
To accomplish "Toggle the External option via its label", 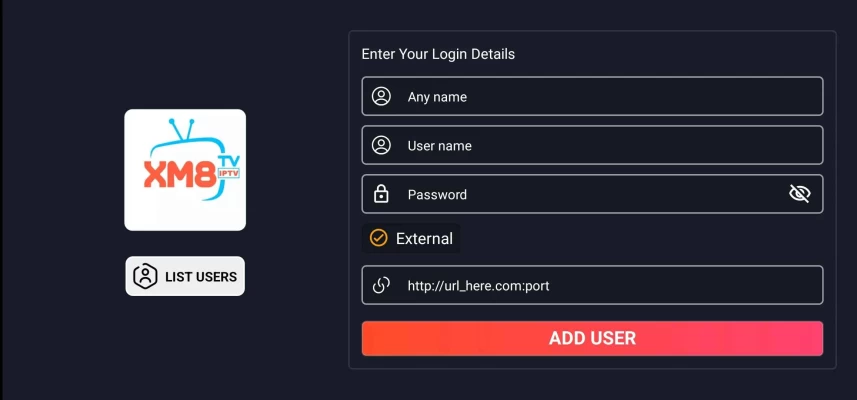I will point(424,239).
